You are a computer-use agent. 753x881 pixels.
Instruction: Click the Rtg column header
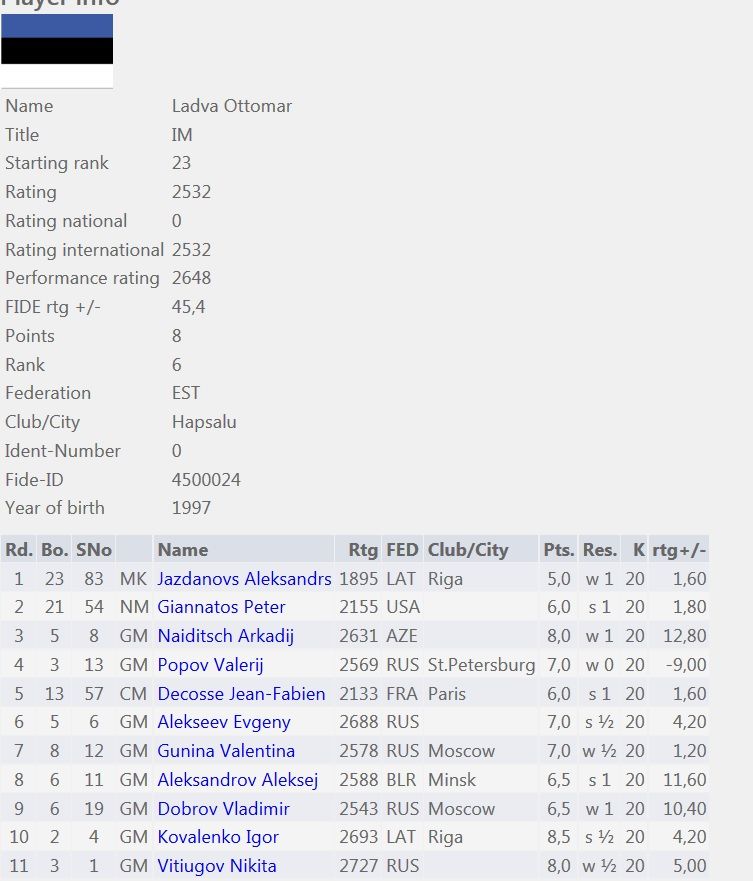tap(363, 550)
